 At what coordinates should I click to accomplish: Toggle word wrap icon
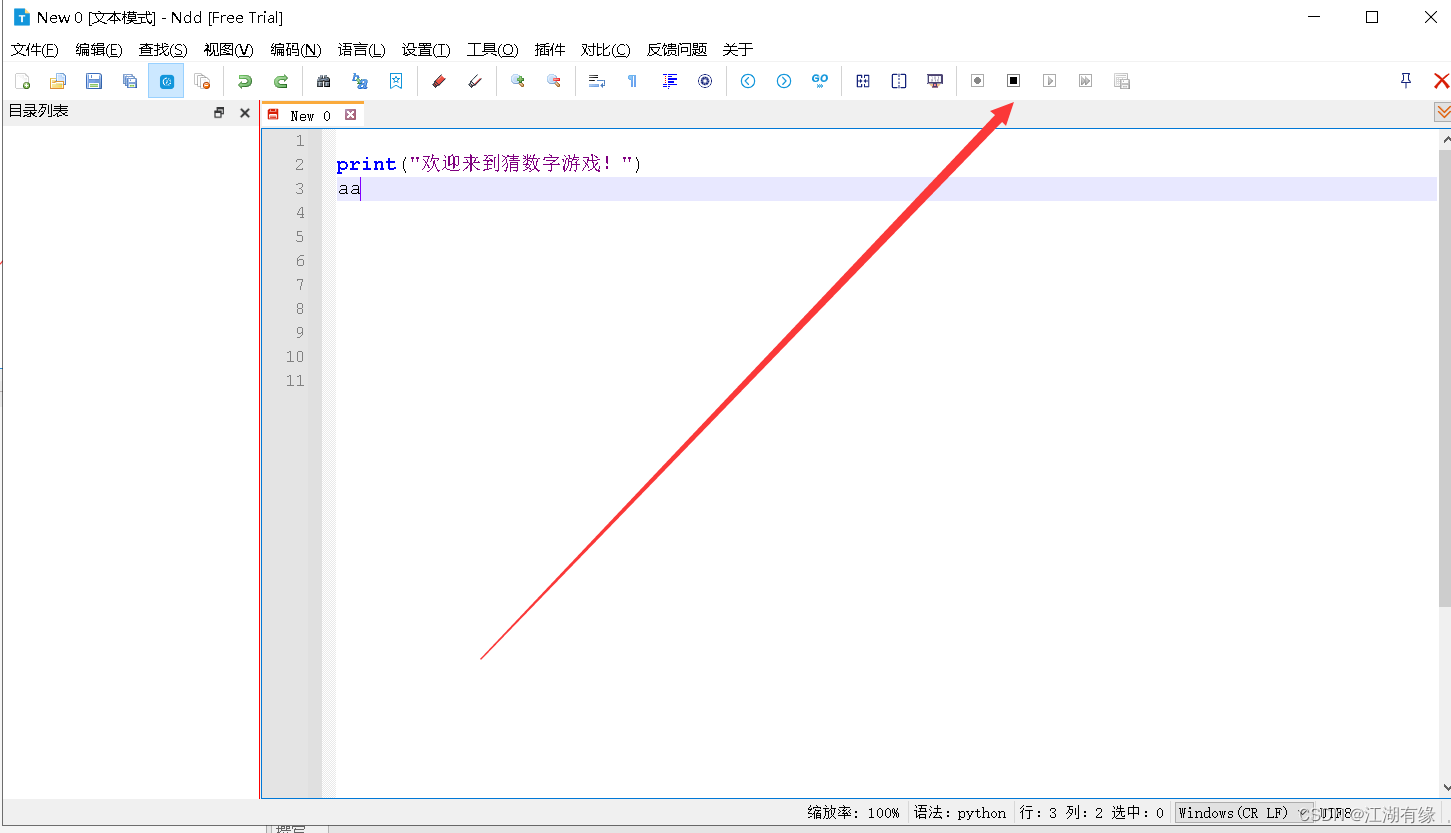[597, 81]
